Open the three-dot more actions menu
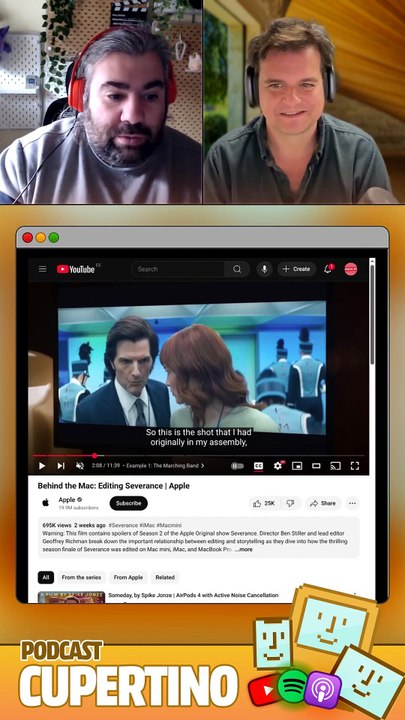405x720 pixels. pyautogui.click(x=352, y=503)
